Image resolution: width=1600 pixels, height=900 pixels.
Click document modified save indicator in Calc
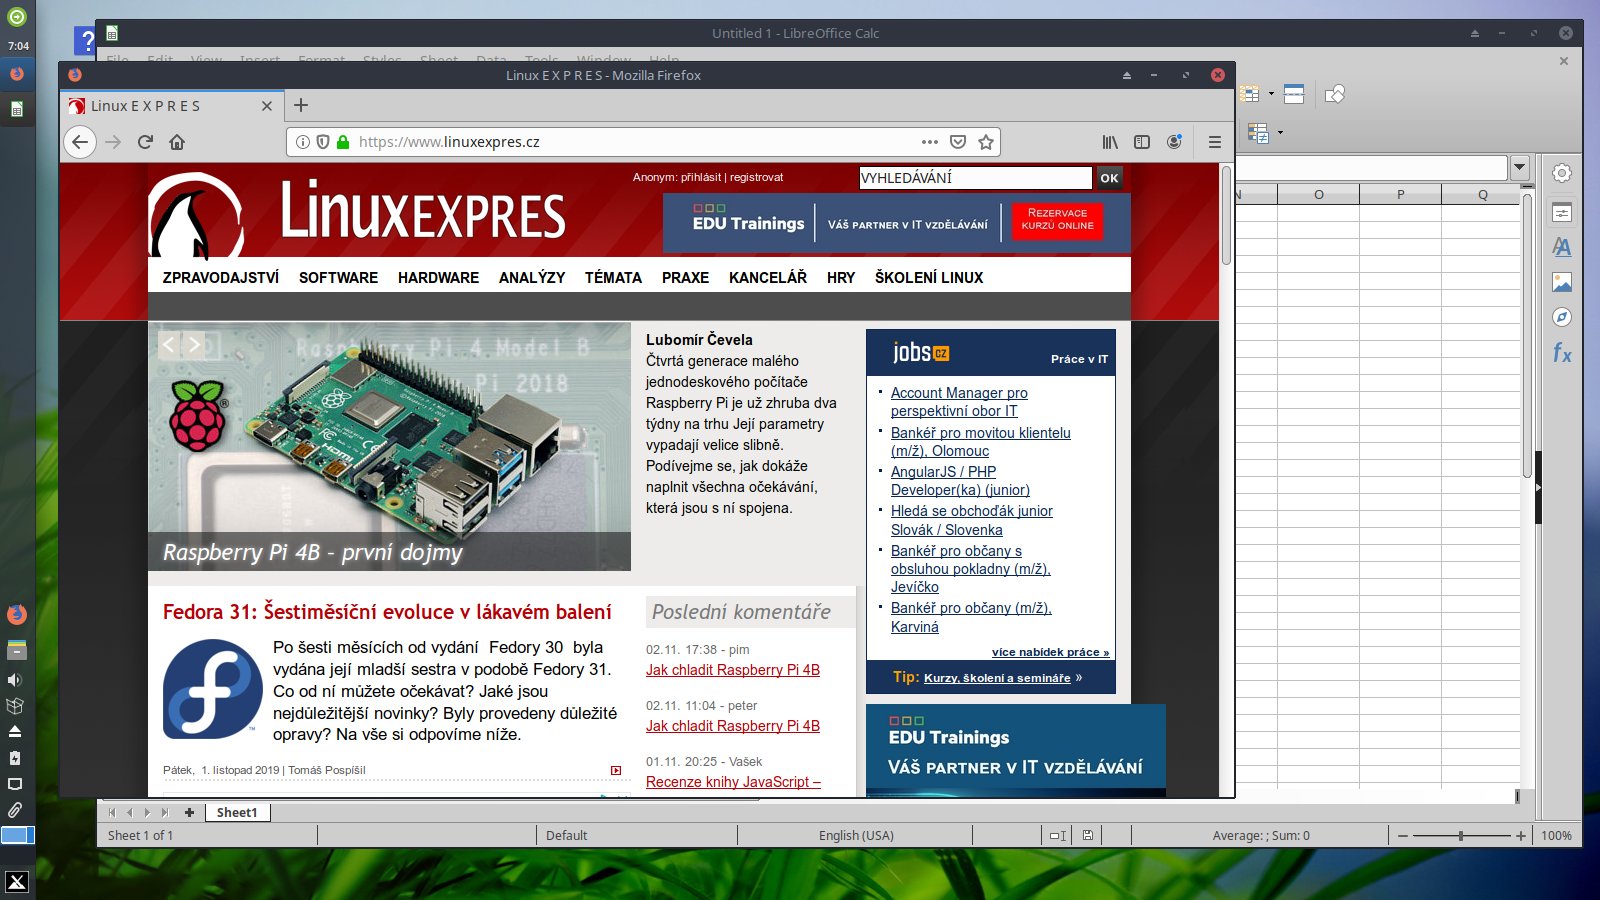pyautogui.click(x=1088, y=835)
